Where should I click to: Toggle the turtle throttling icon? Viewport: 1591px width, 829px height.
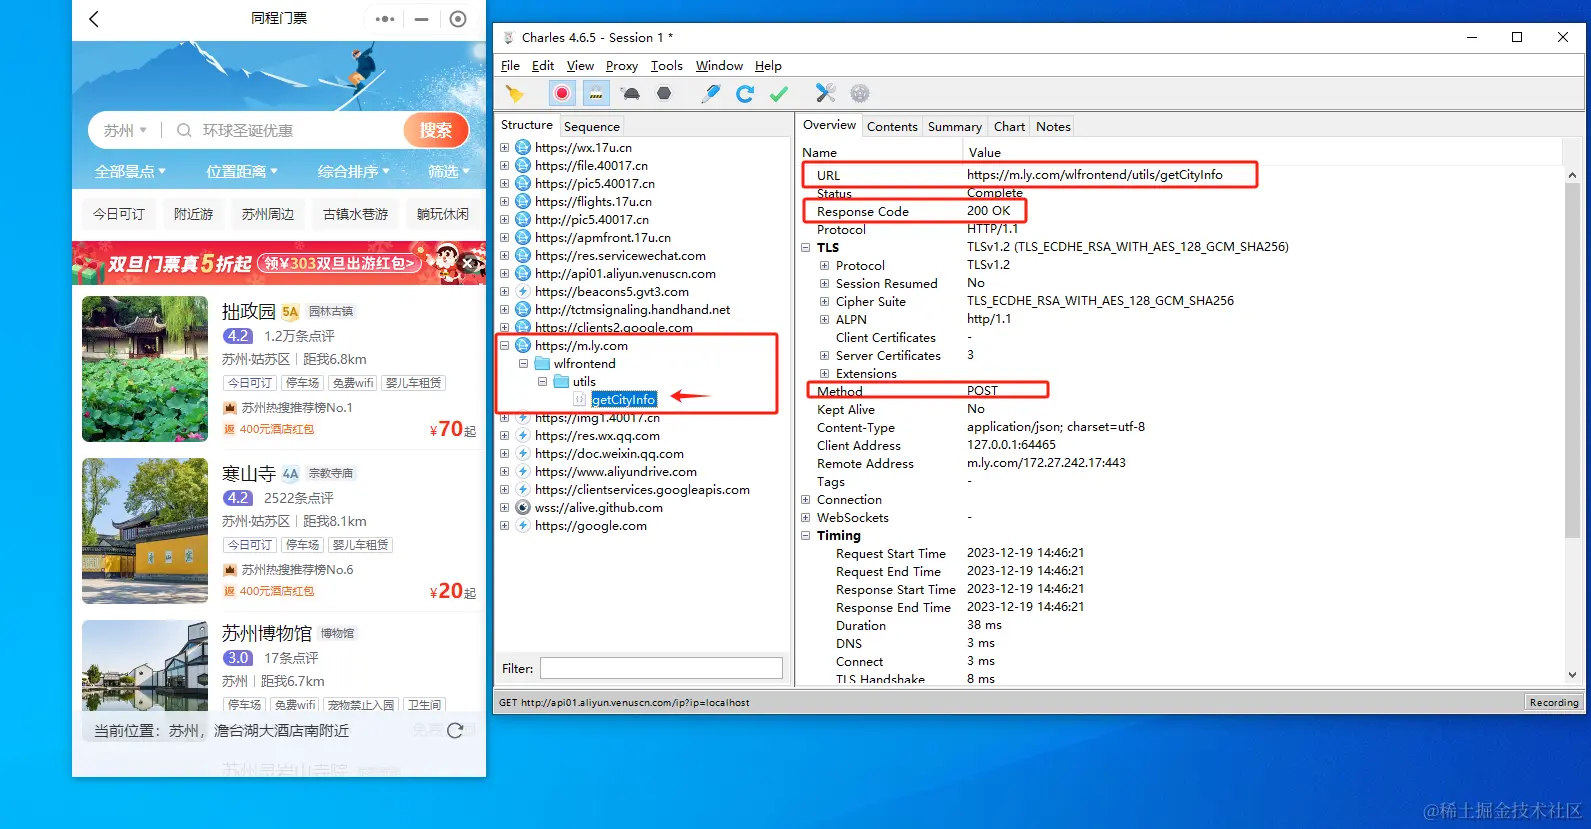[630, 93]
